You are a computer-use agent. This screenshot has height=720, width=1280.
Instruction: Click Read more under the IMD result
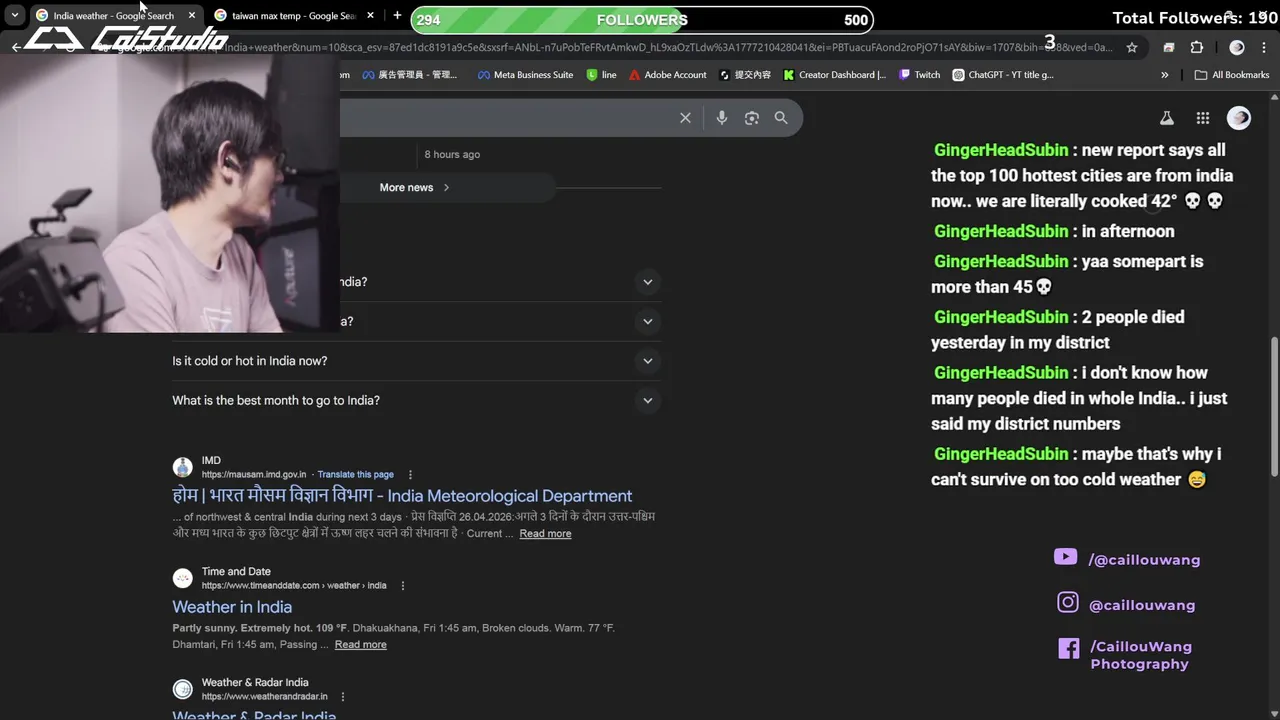click(x=545, y=533)
